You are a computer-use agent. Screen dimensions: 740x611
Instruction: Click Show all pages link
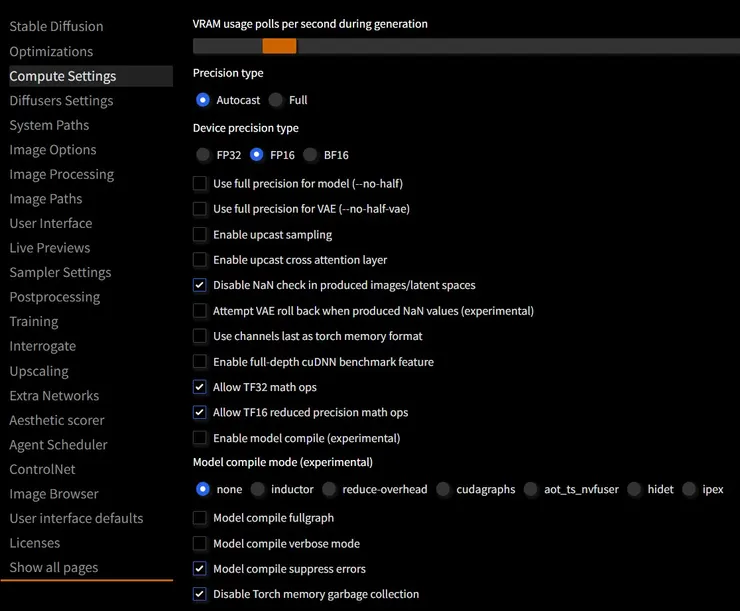[x=54, y=567]
